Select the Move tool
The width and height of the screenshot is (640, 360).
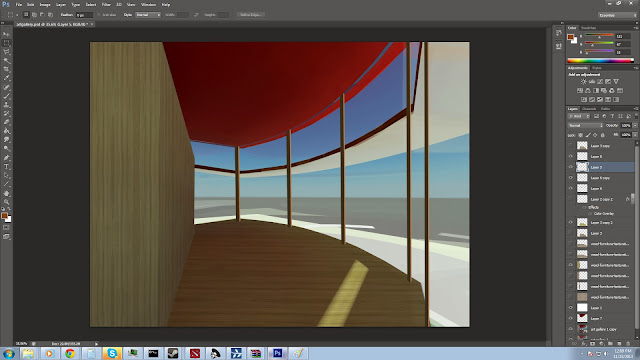(6, 34)
